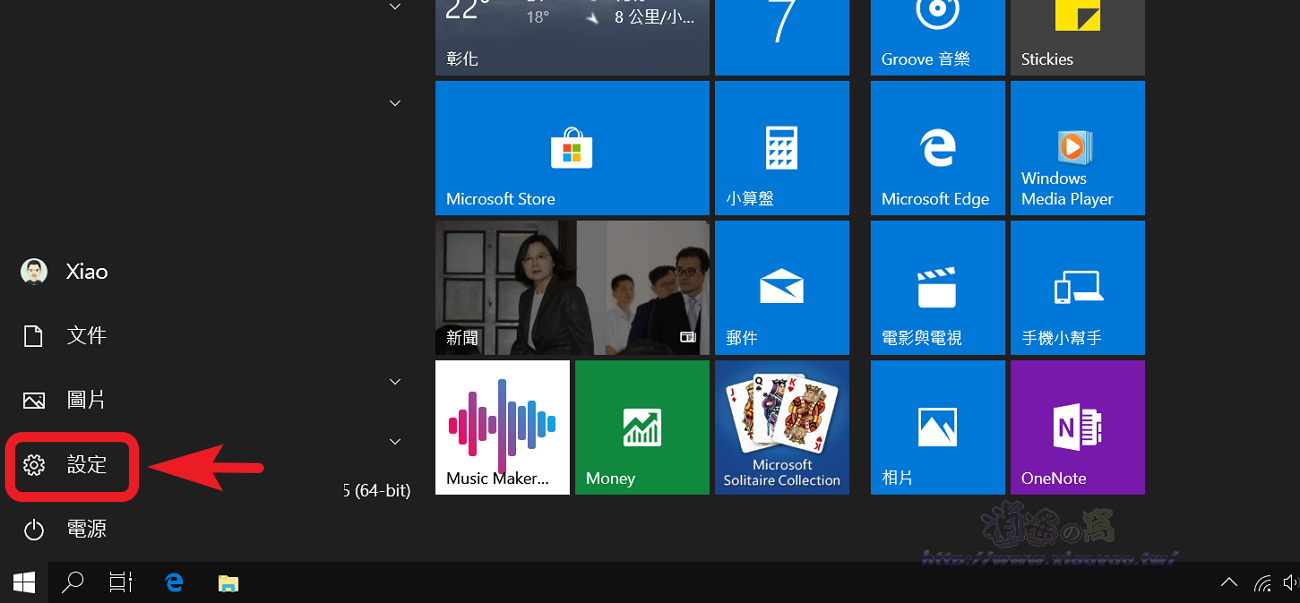Launch the OneNote tile
This screenshot has width=1300, height=603.
pyautogui.click(x=1078, y=428)
